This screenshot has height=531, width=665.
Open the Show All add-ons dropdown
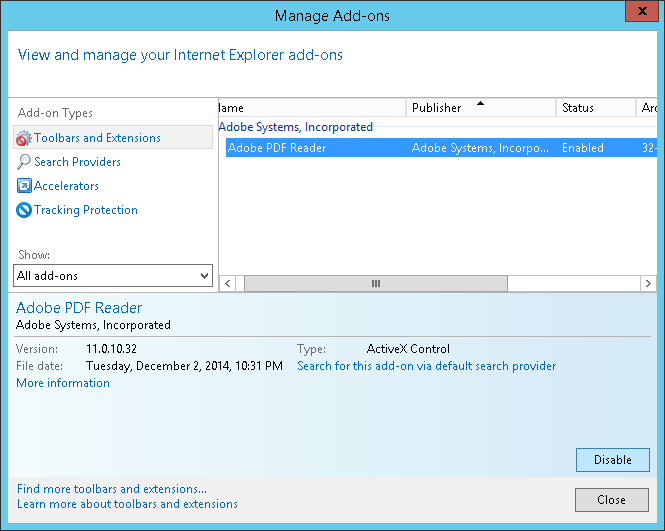(113, 276)
